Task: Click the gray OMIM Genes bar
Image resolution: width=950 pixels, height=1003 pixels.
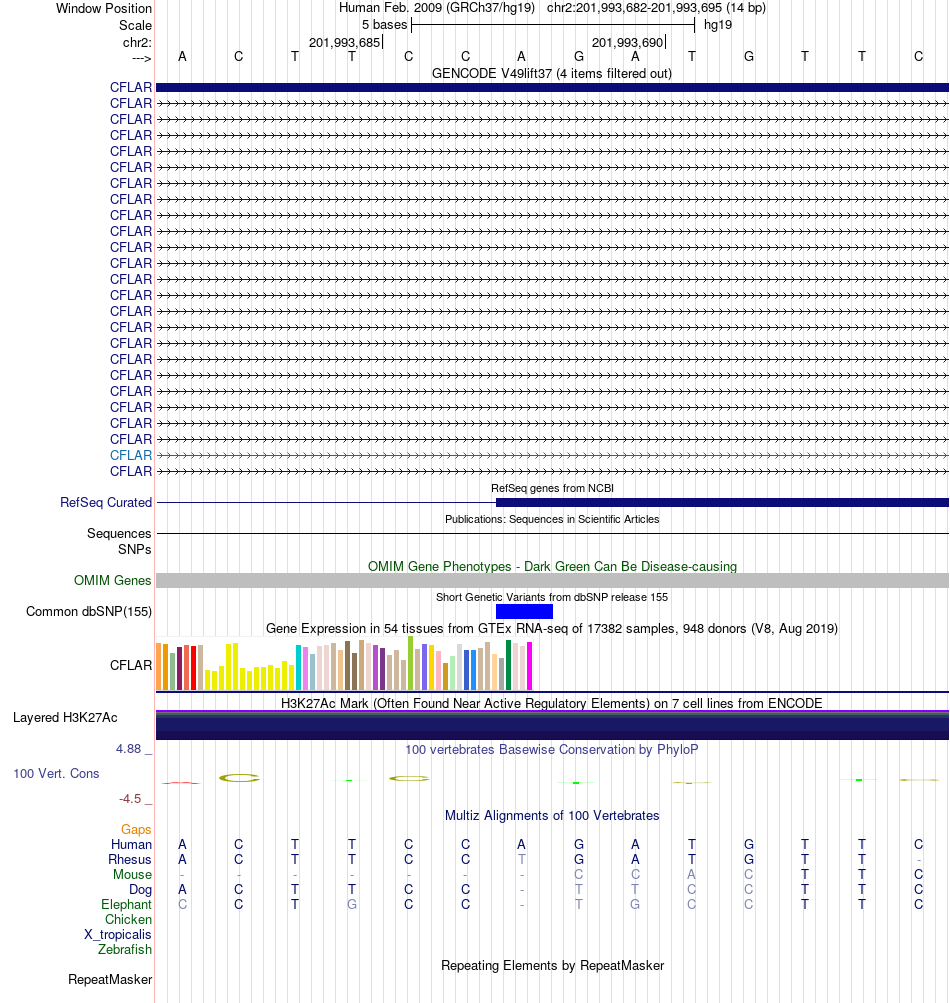Action: (552, 581)
